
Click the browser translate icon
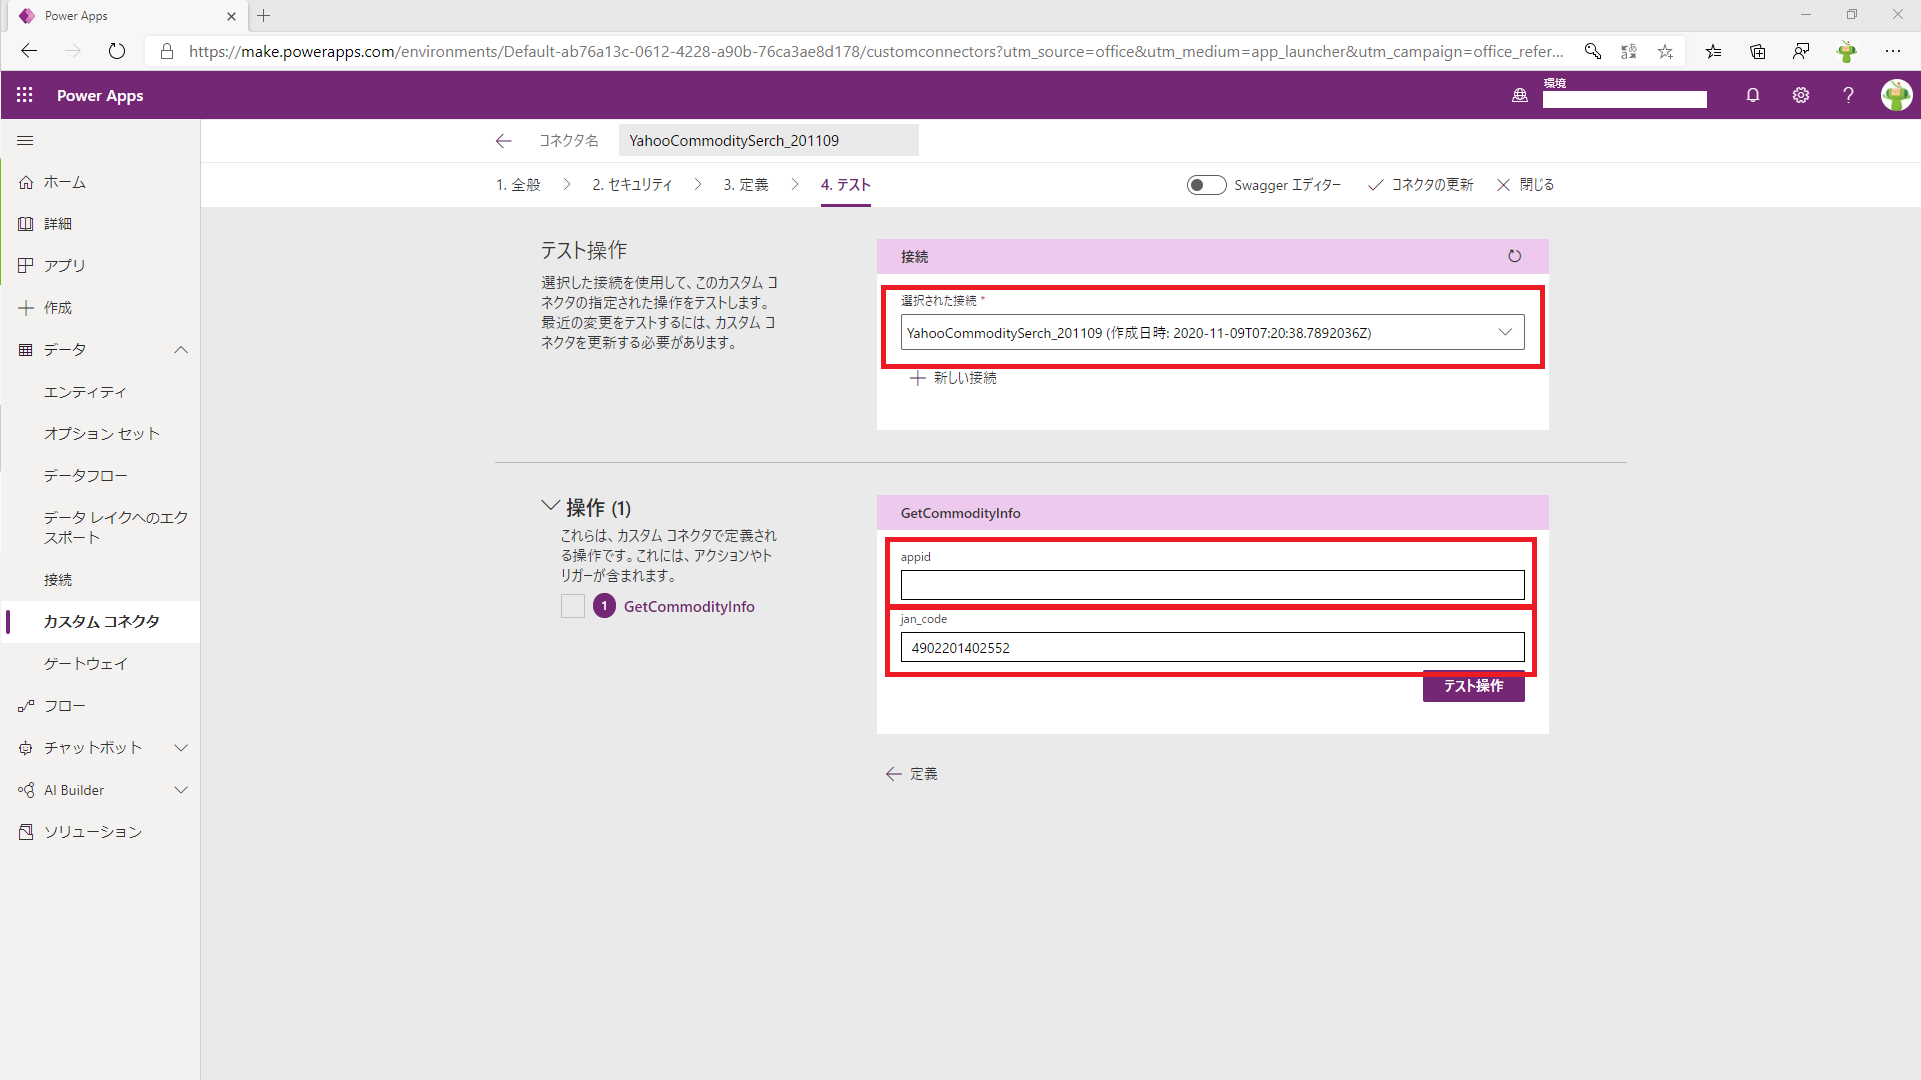click(x=1629, y=51)
